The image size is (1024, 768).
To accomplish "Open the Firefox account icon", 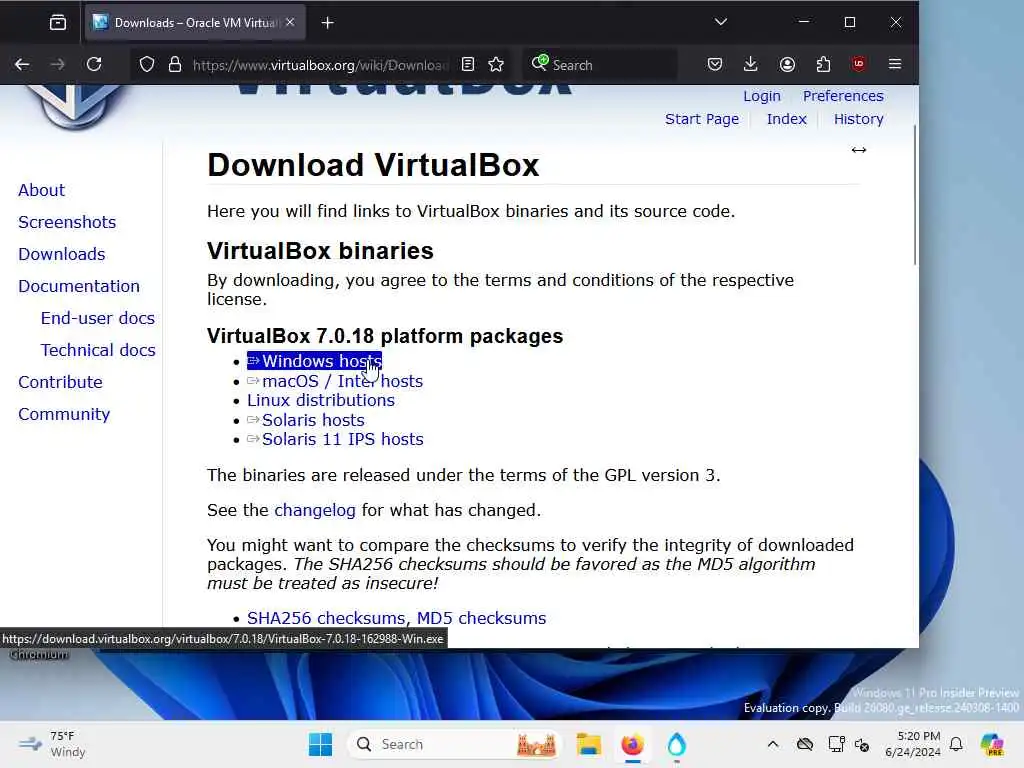I will tap(787, 64).
